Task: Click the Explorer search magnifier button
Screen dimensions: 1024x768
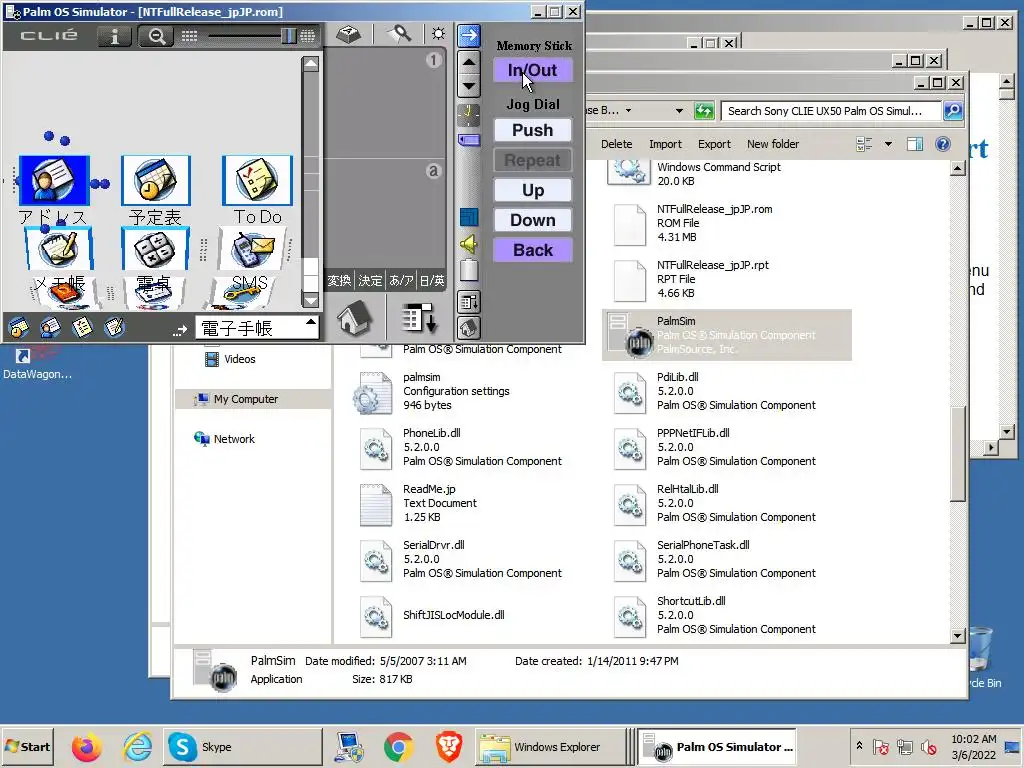Action: 953,111
